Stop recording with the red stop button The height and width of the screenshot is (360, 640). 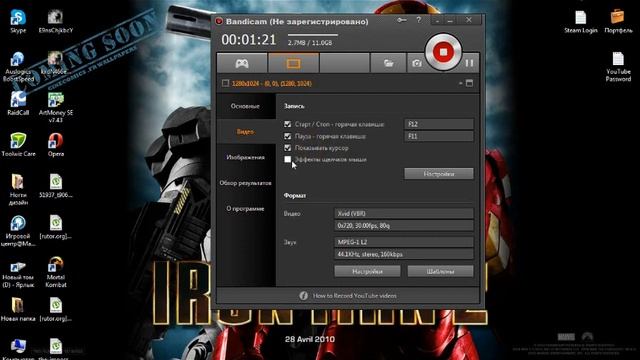(443, 52)
